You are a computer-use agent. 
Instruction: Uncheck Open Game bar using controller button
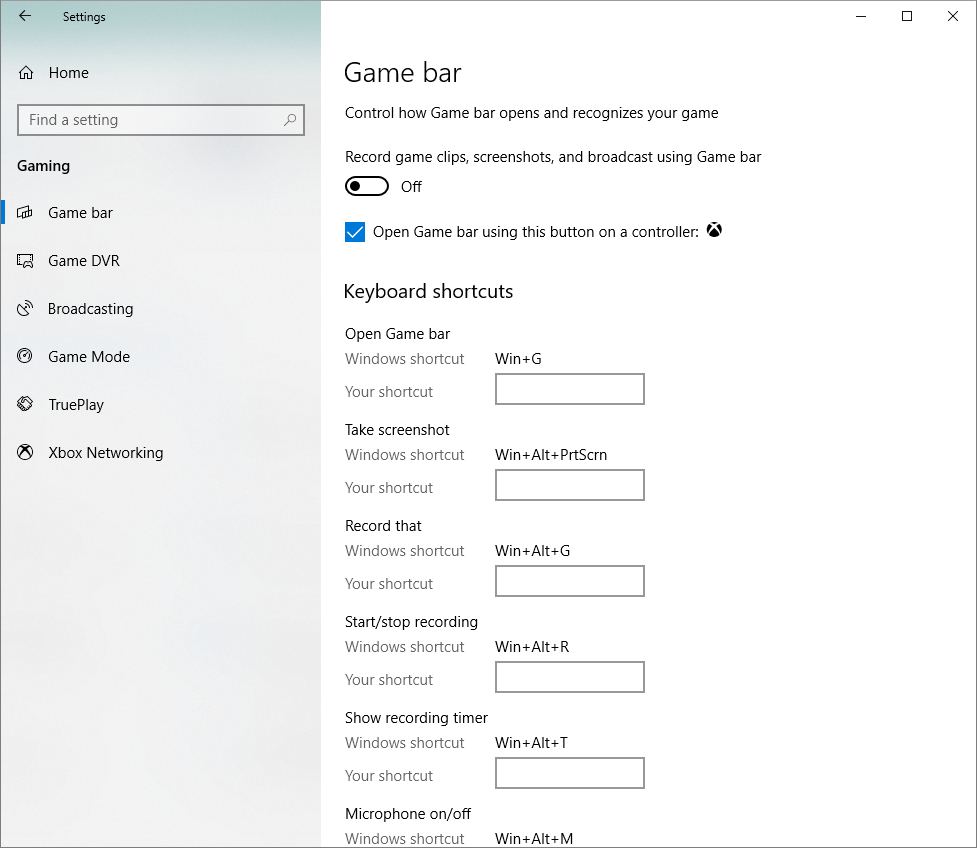point(355,232)
